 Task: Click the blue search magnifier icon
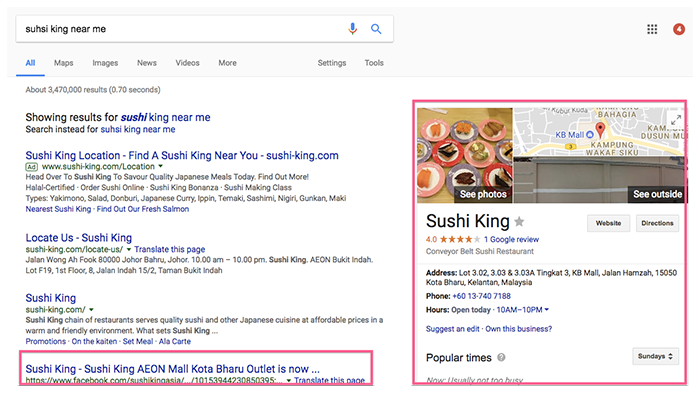376,29
